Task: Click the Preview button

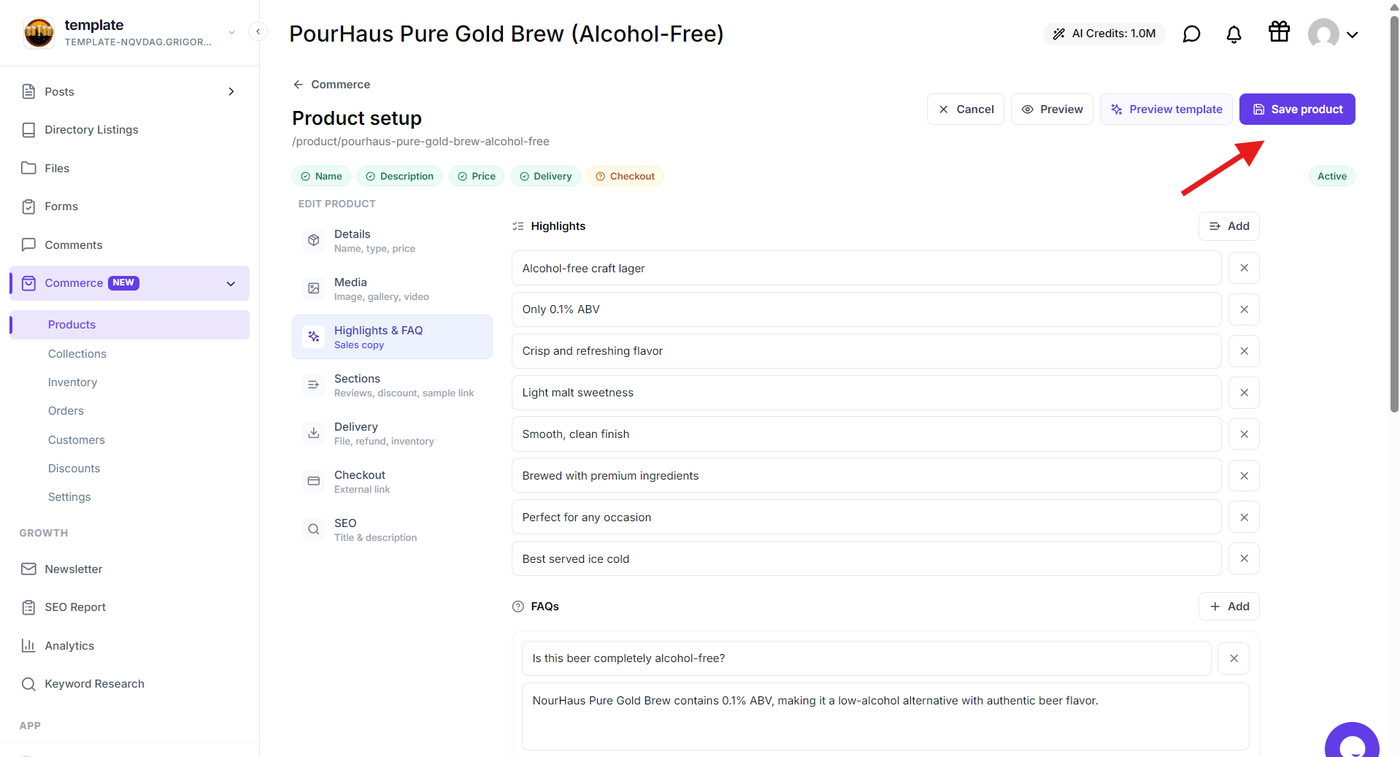Action: click(x=1052, y=109)
